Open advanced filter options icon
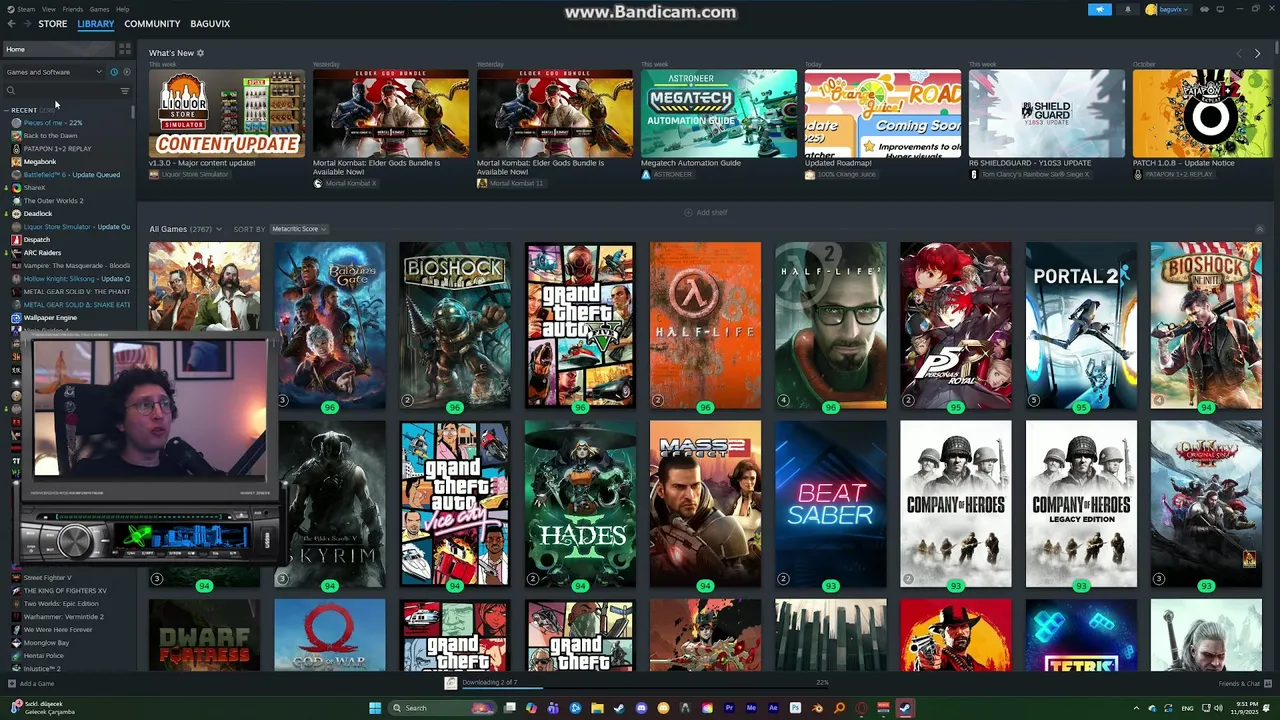This screenshot has height=720, width=1280. click(125, 91)
